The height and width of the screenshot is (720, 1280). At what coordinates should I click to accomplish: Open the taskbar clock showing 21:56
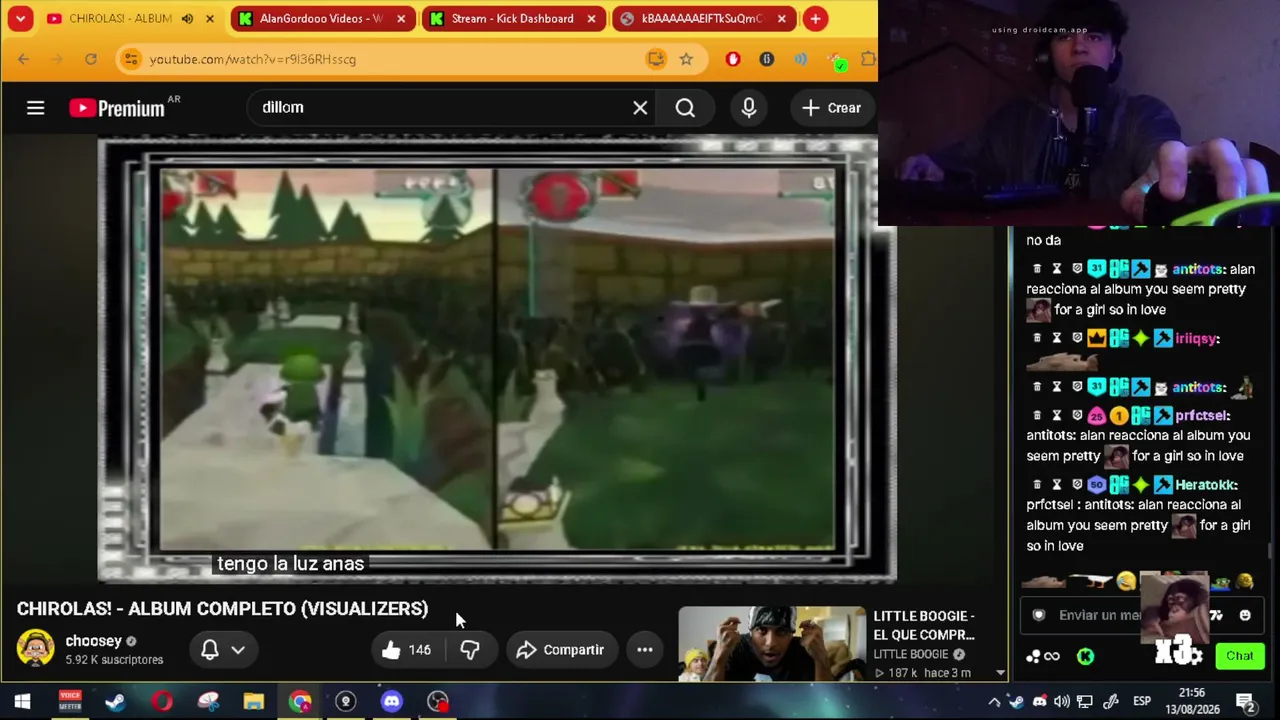coord(1191,701)
